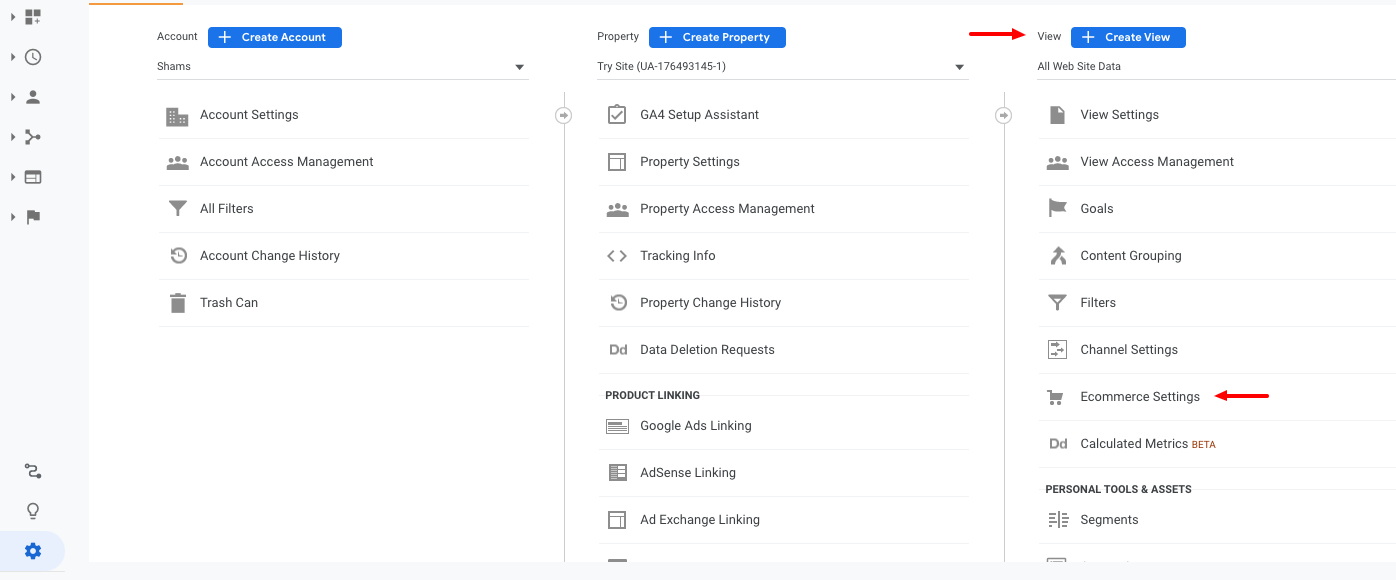Click the Create View button
This screenshot has width=1396, height=580.
point(1128,37)
